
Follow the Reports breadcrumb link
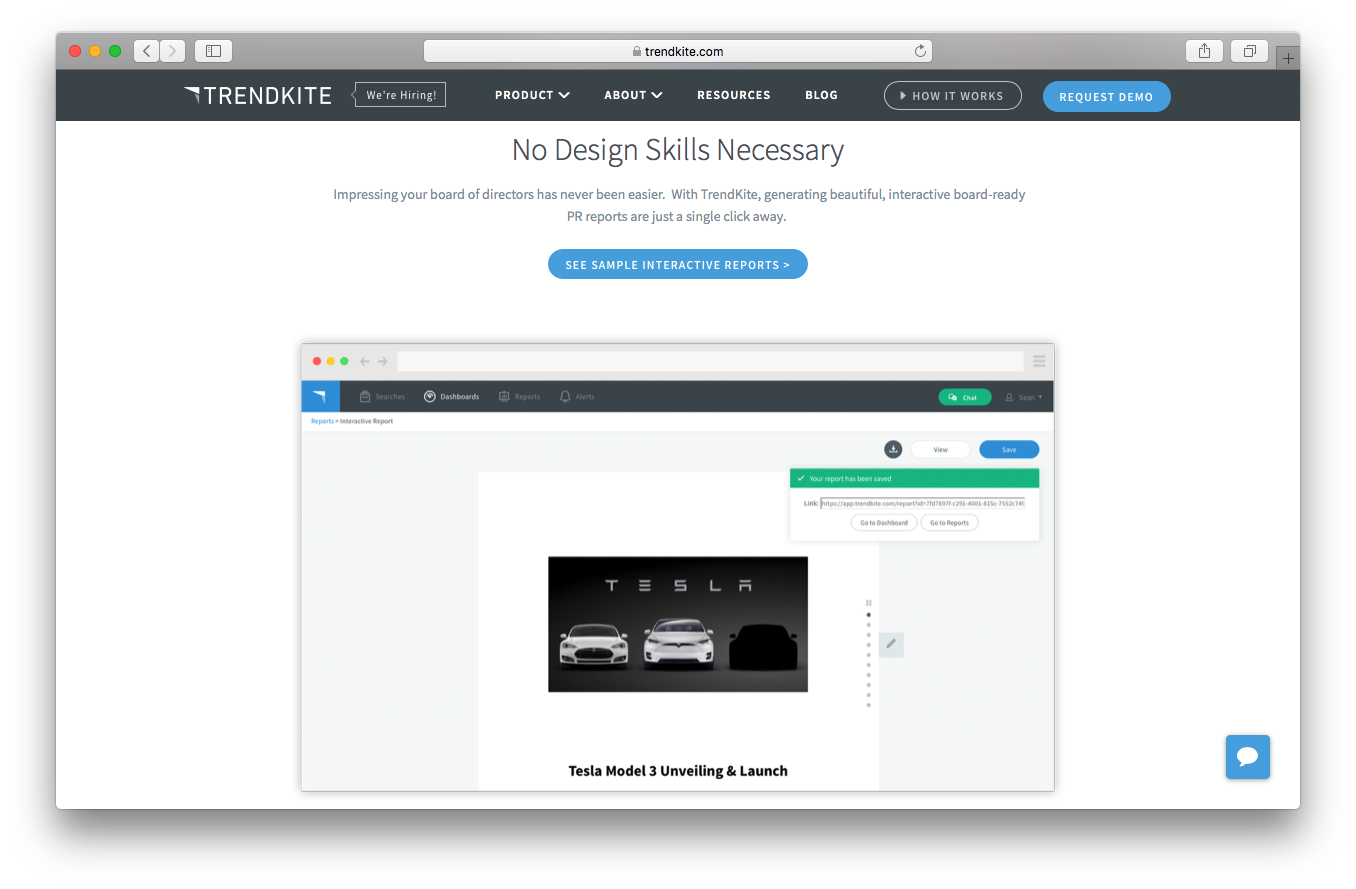[x=322, y=421]
